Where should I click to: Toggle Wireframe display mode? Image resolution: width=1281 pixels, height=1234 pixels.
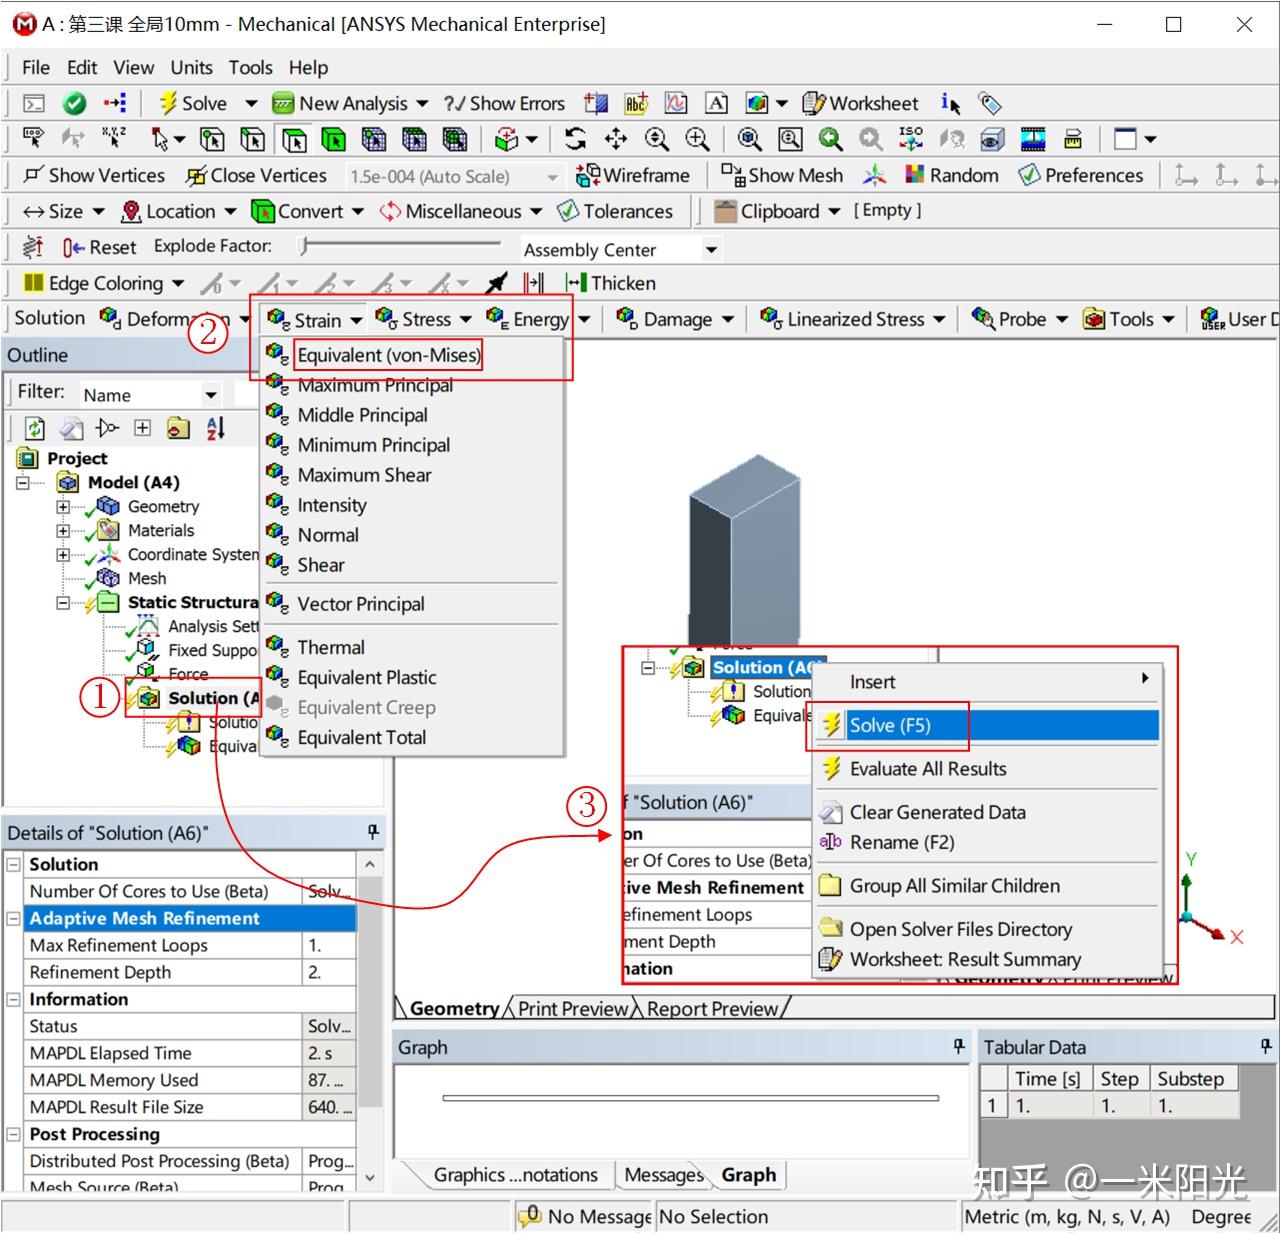click(x=634, y=175)
